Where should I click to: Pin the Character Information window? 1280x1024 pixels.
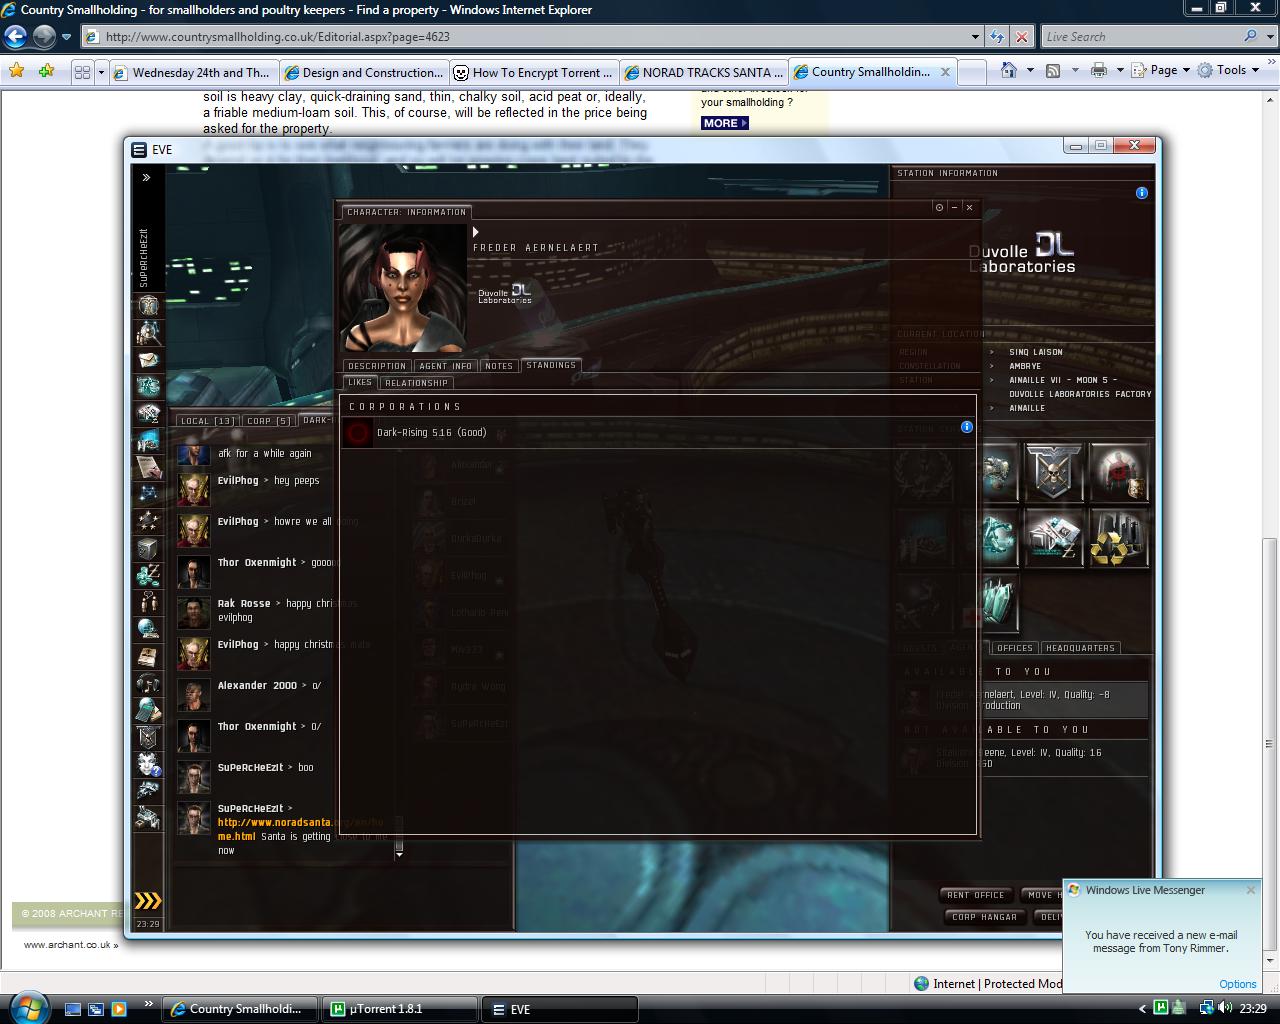[939, 207]
